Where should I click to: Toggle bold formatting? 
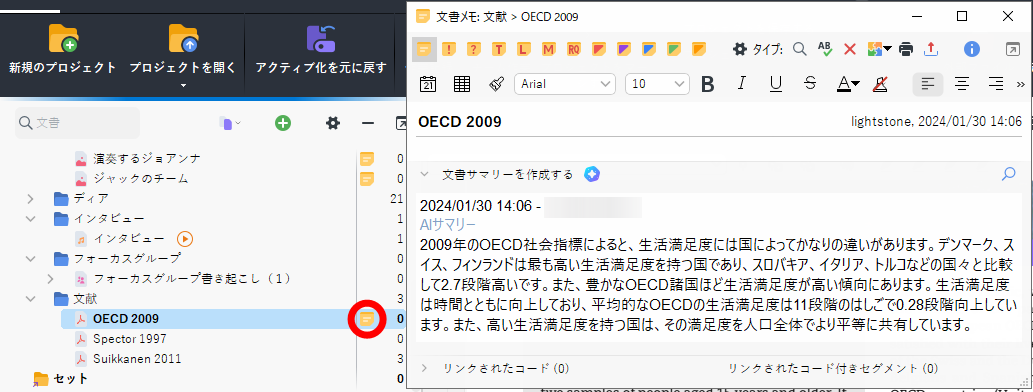(708, 84)
